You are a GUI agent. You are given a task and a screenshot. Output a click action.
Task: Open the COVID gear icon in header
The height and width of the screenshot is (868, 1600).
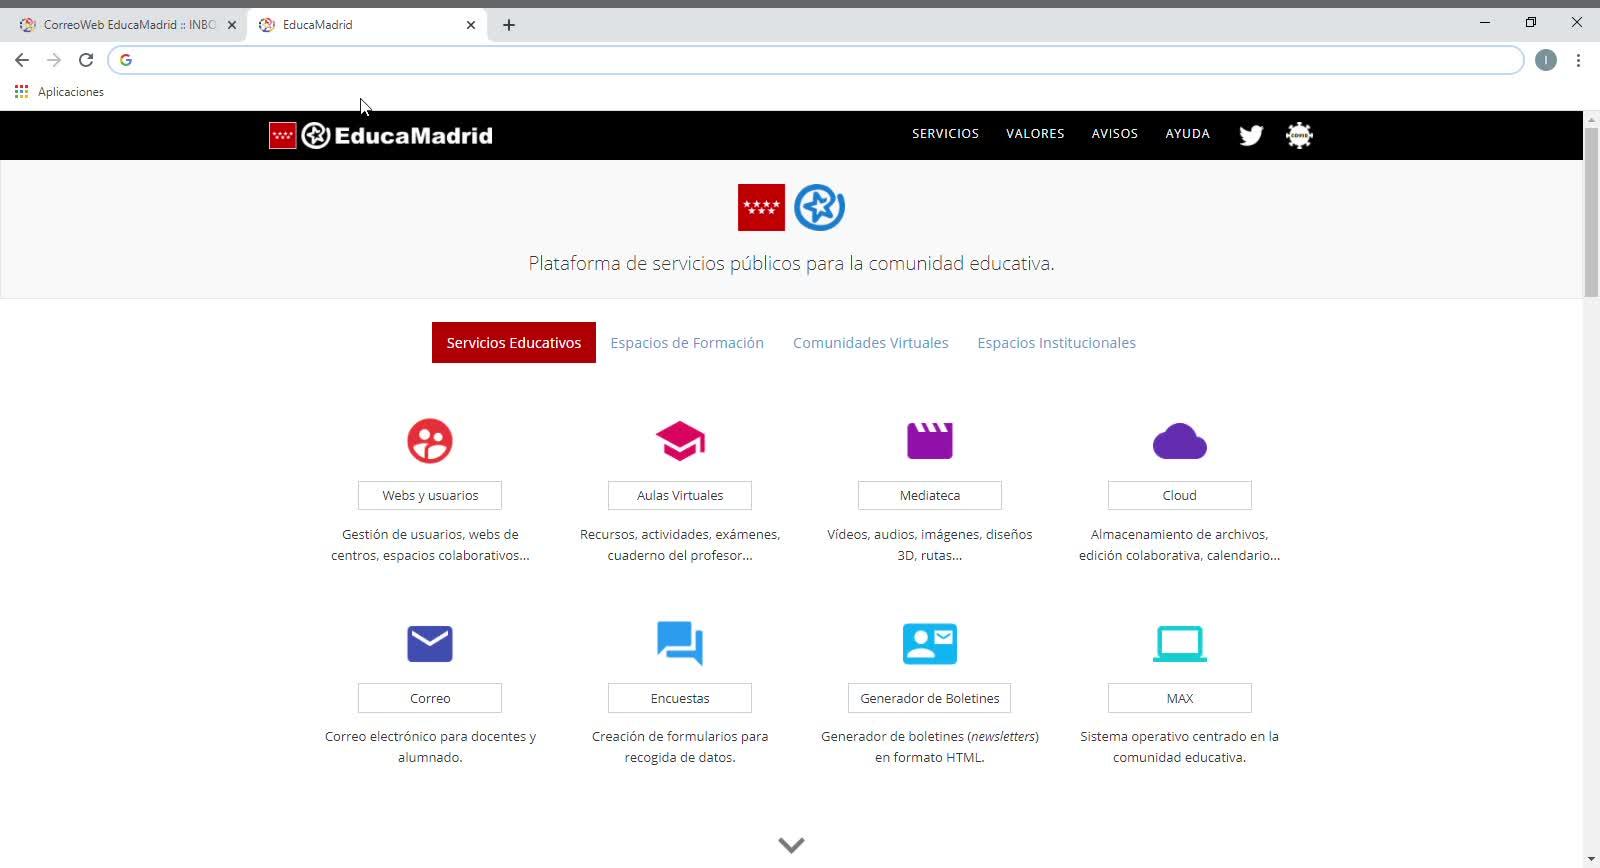coord(1299,135)
